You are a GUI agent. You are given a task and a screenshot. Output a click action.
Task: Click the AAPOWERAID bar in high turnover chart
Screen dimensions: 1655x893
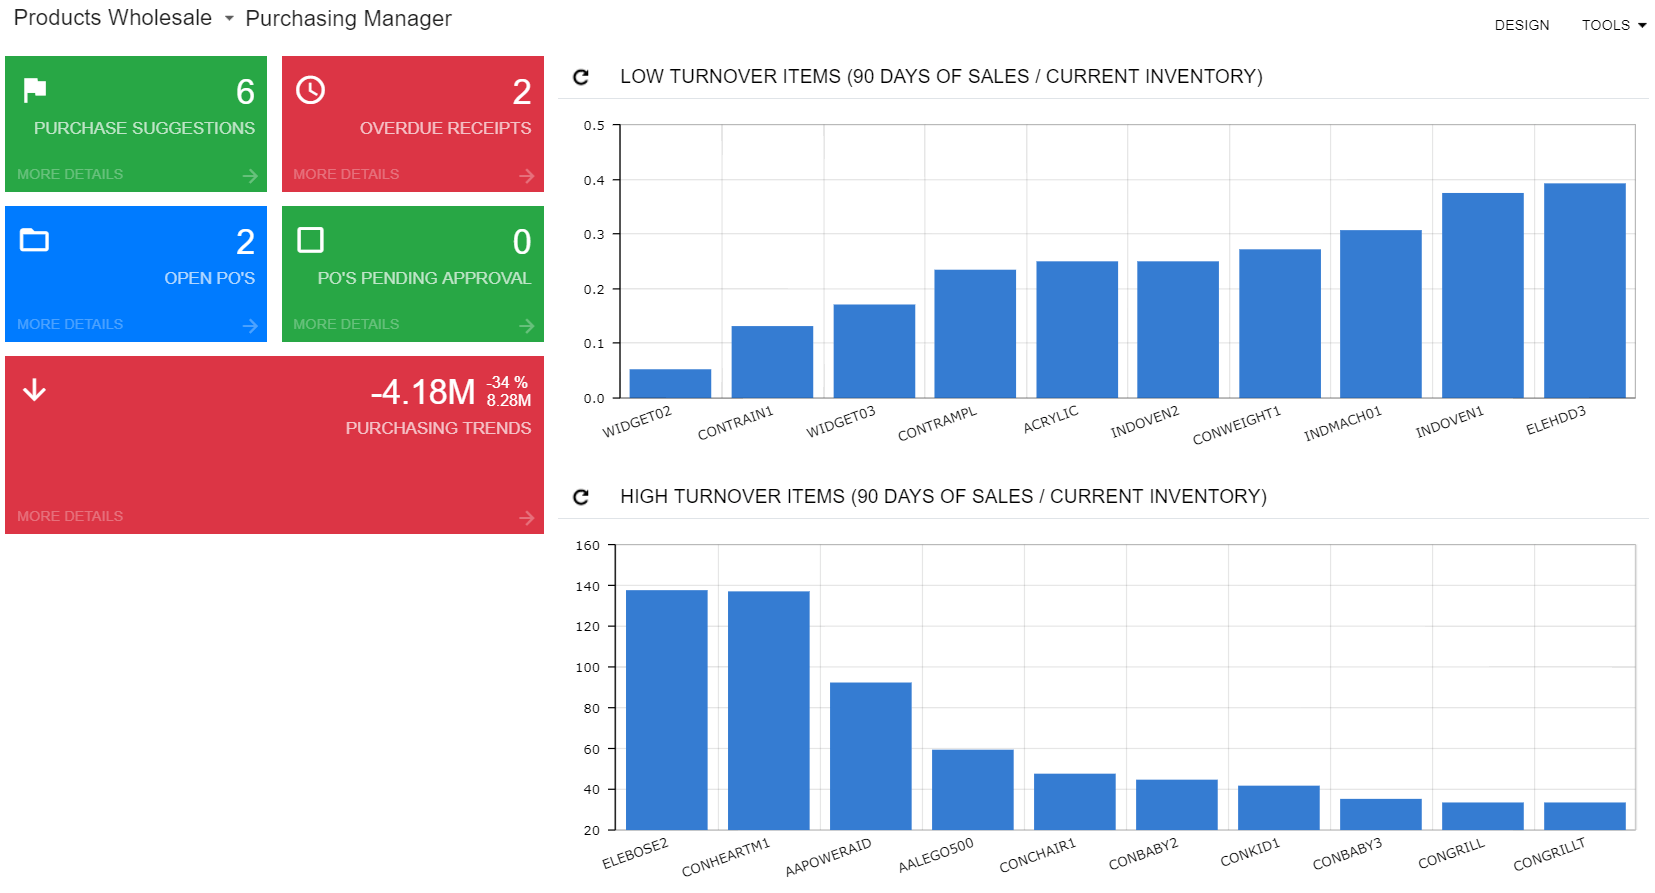tap(870, 755)
